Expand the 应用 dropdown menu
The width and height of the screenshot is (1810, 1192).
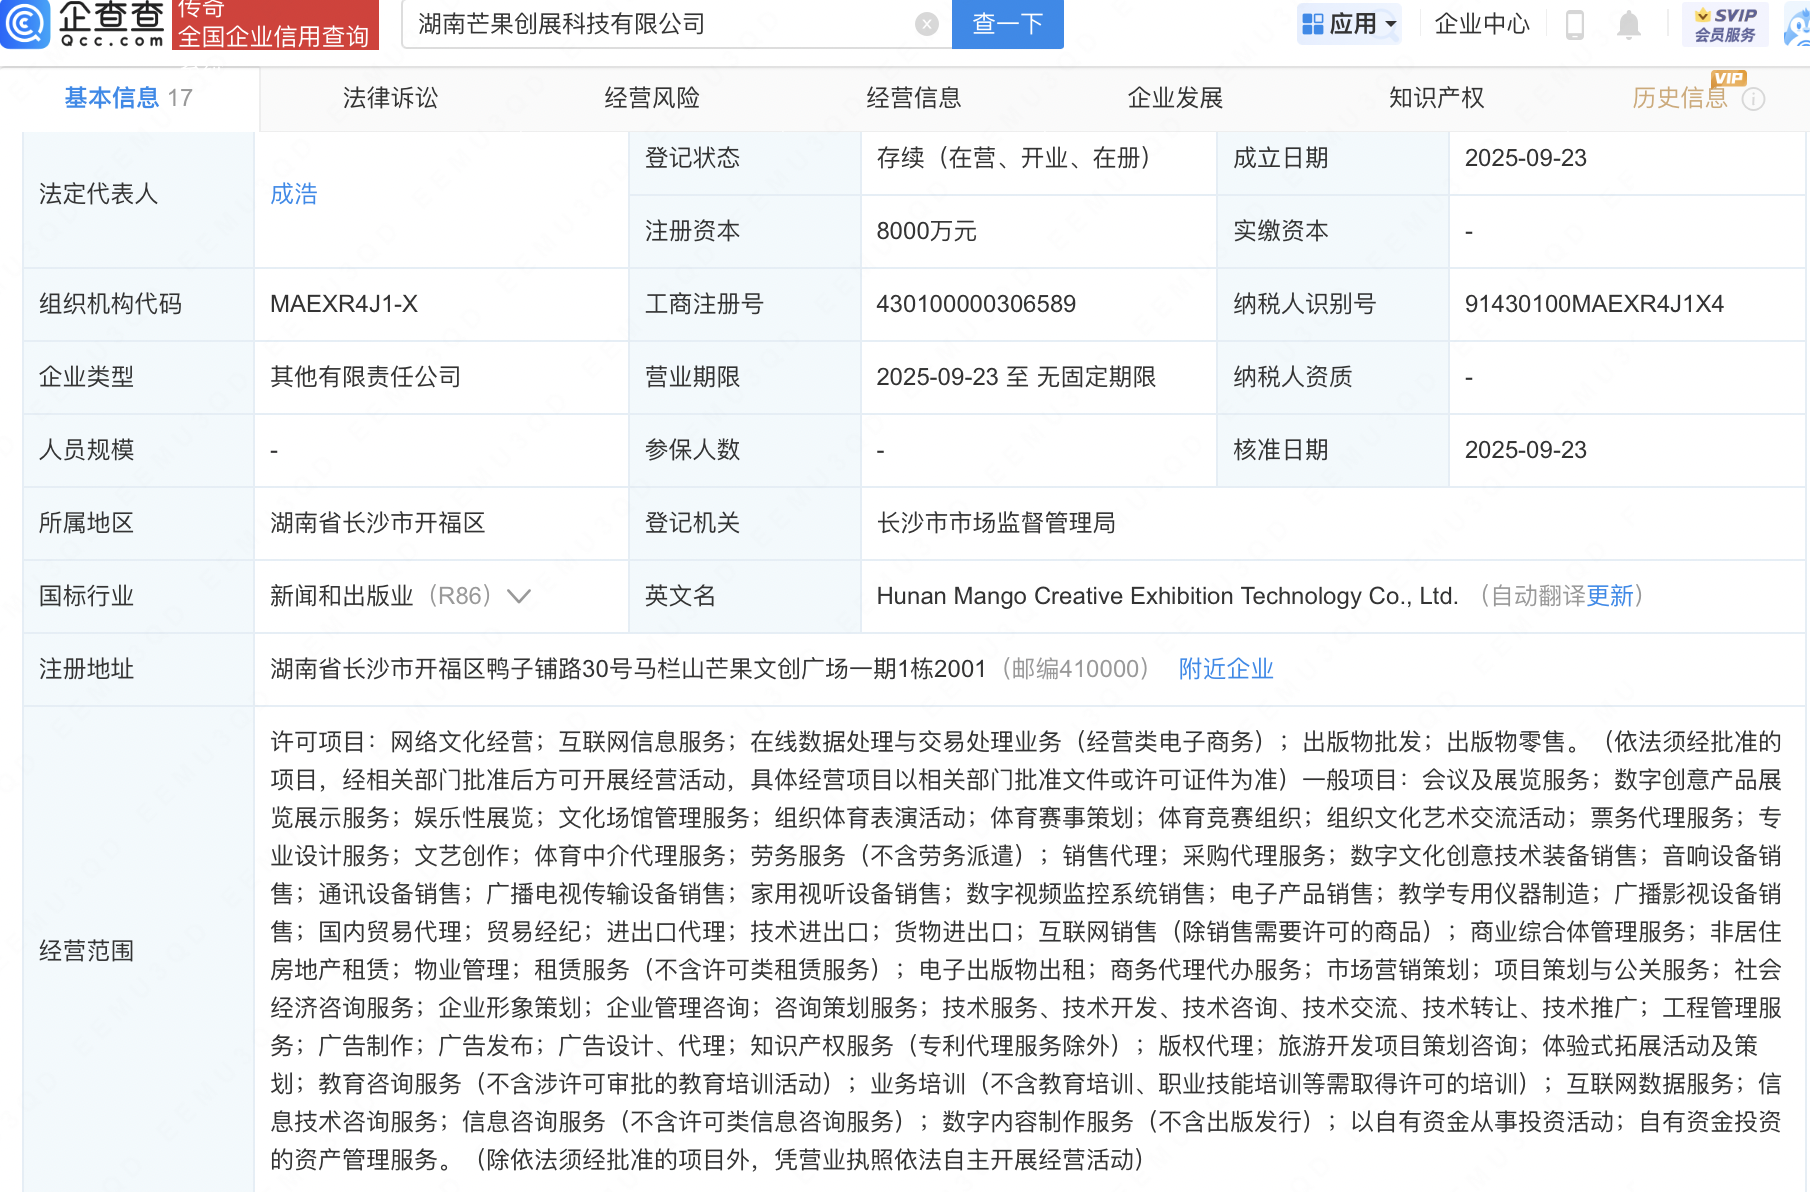(1349, 24)
